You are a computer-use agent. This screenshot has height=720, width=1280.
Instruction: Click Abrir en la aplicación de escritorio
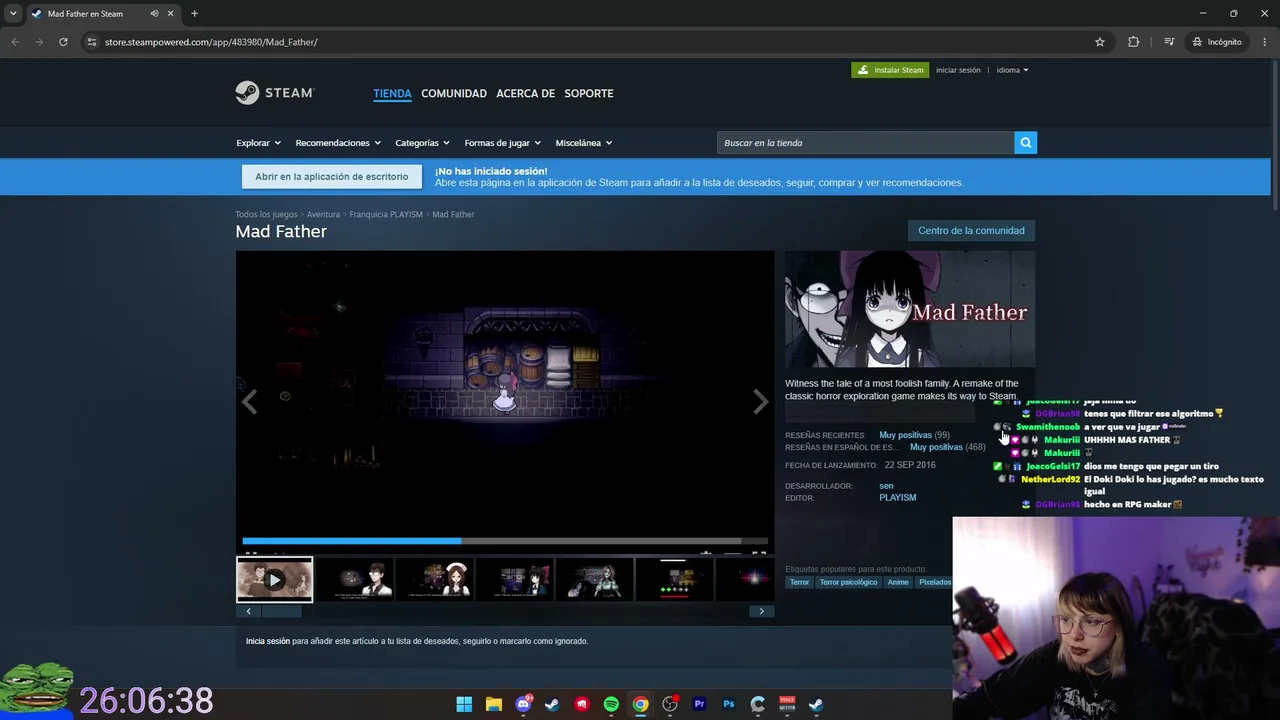(331, 177)
